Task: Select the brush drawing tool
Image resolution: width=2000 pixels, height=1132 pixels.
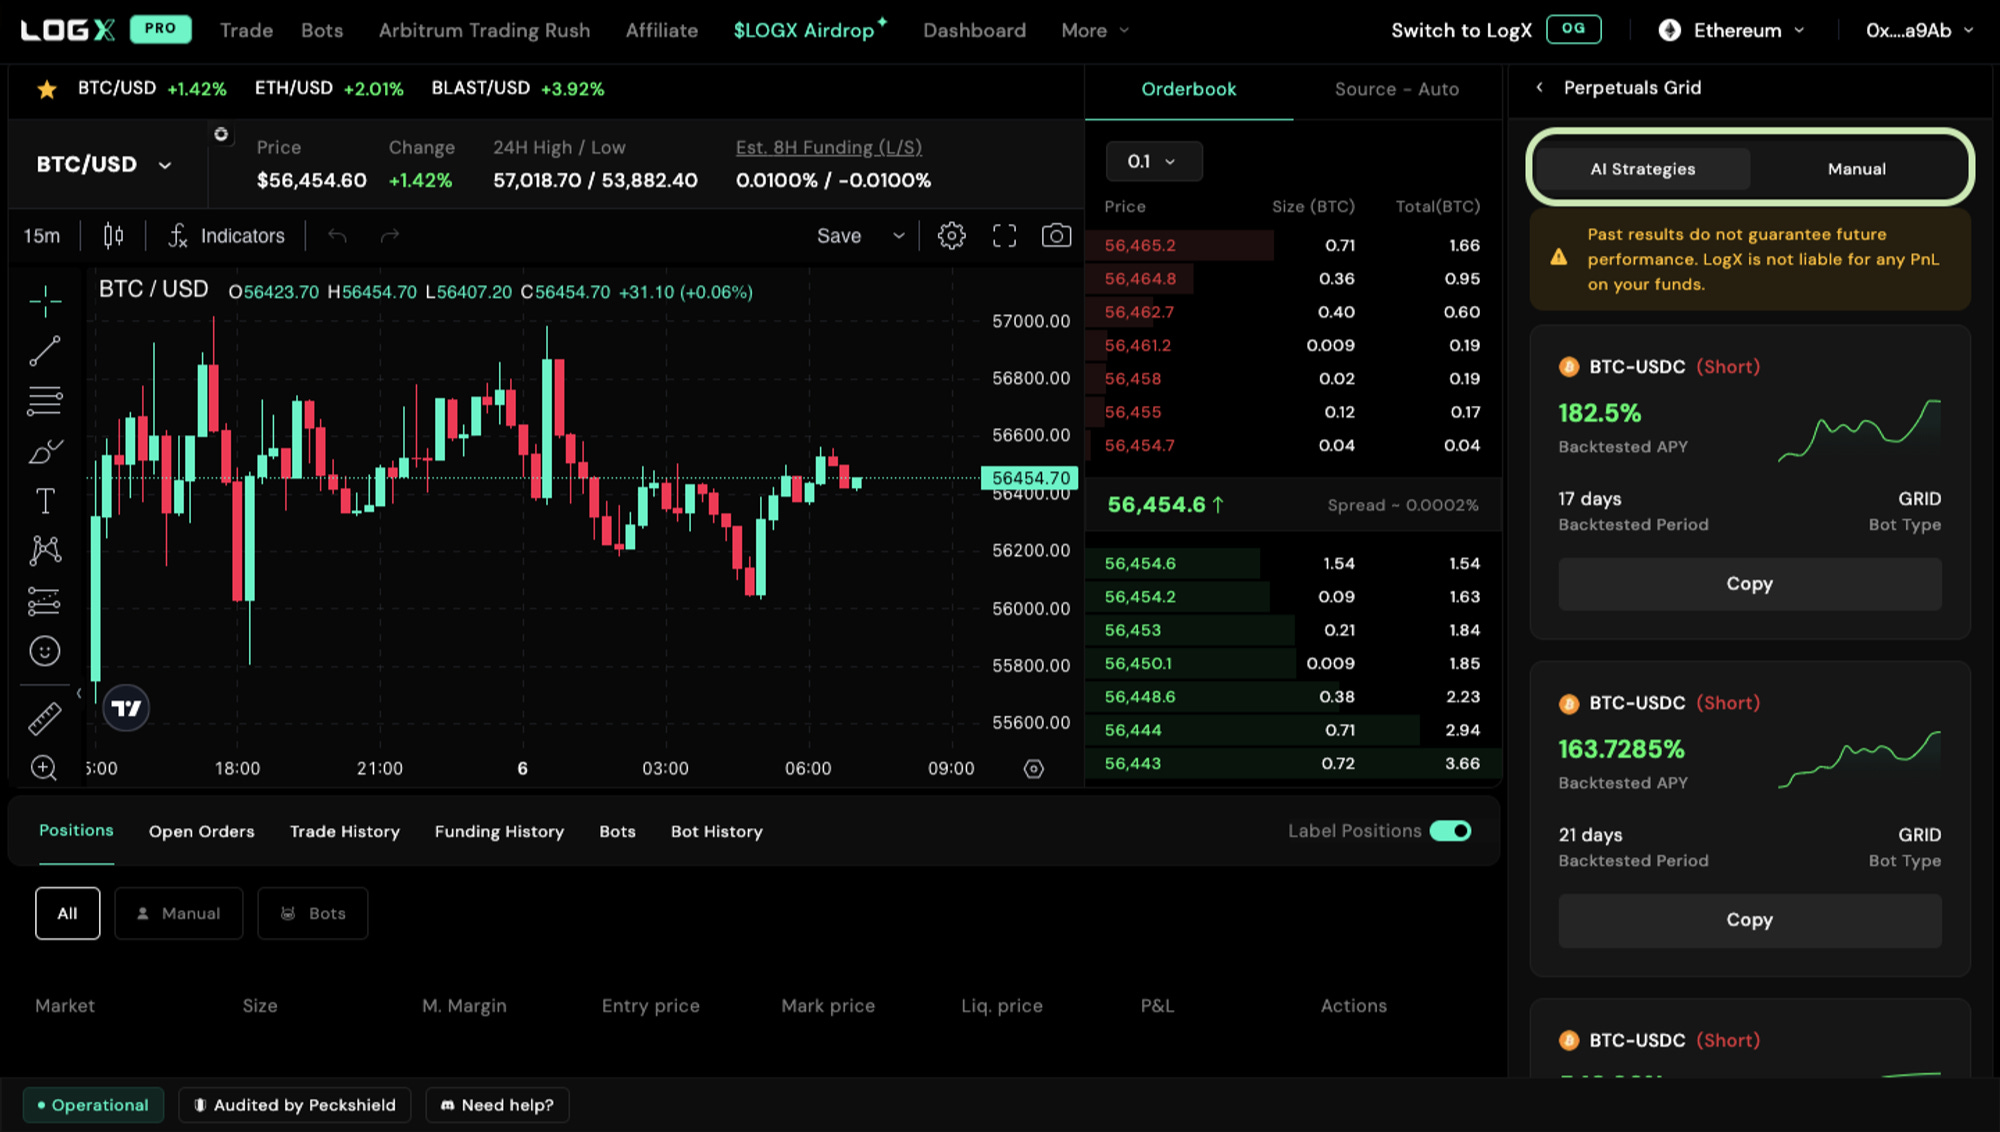Action: click(x=45, y=452)
